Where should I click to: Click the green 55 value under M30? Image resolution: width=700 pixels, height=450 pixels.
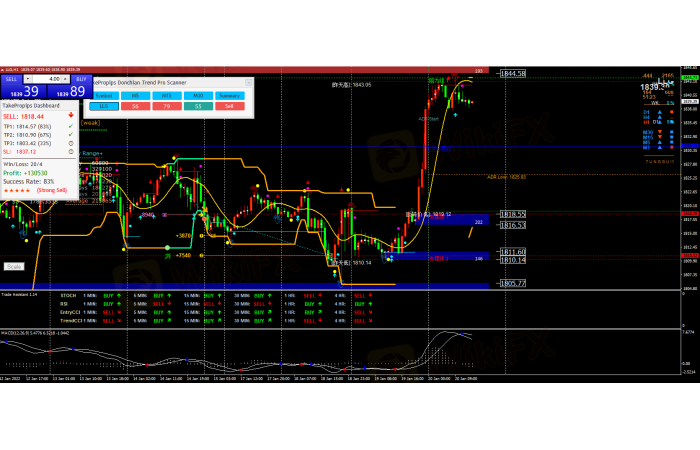(x=198, y=105)
